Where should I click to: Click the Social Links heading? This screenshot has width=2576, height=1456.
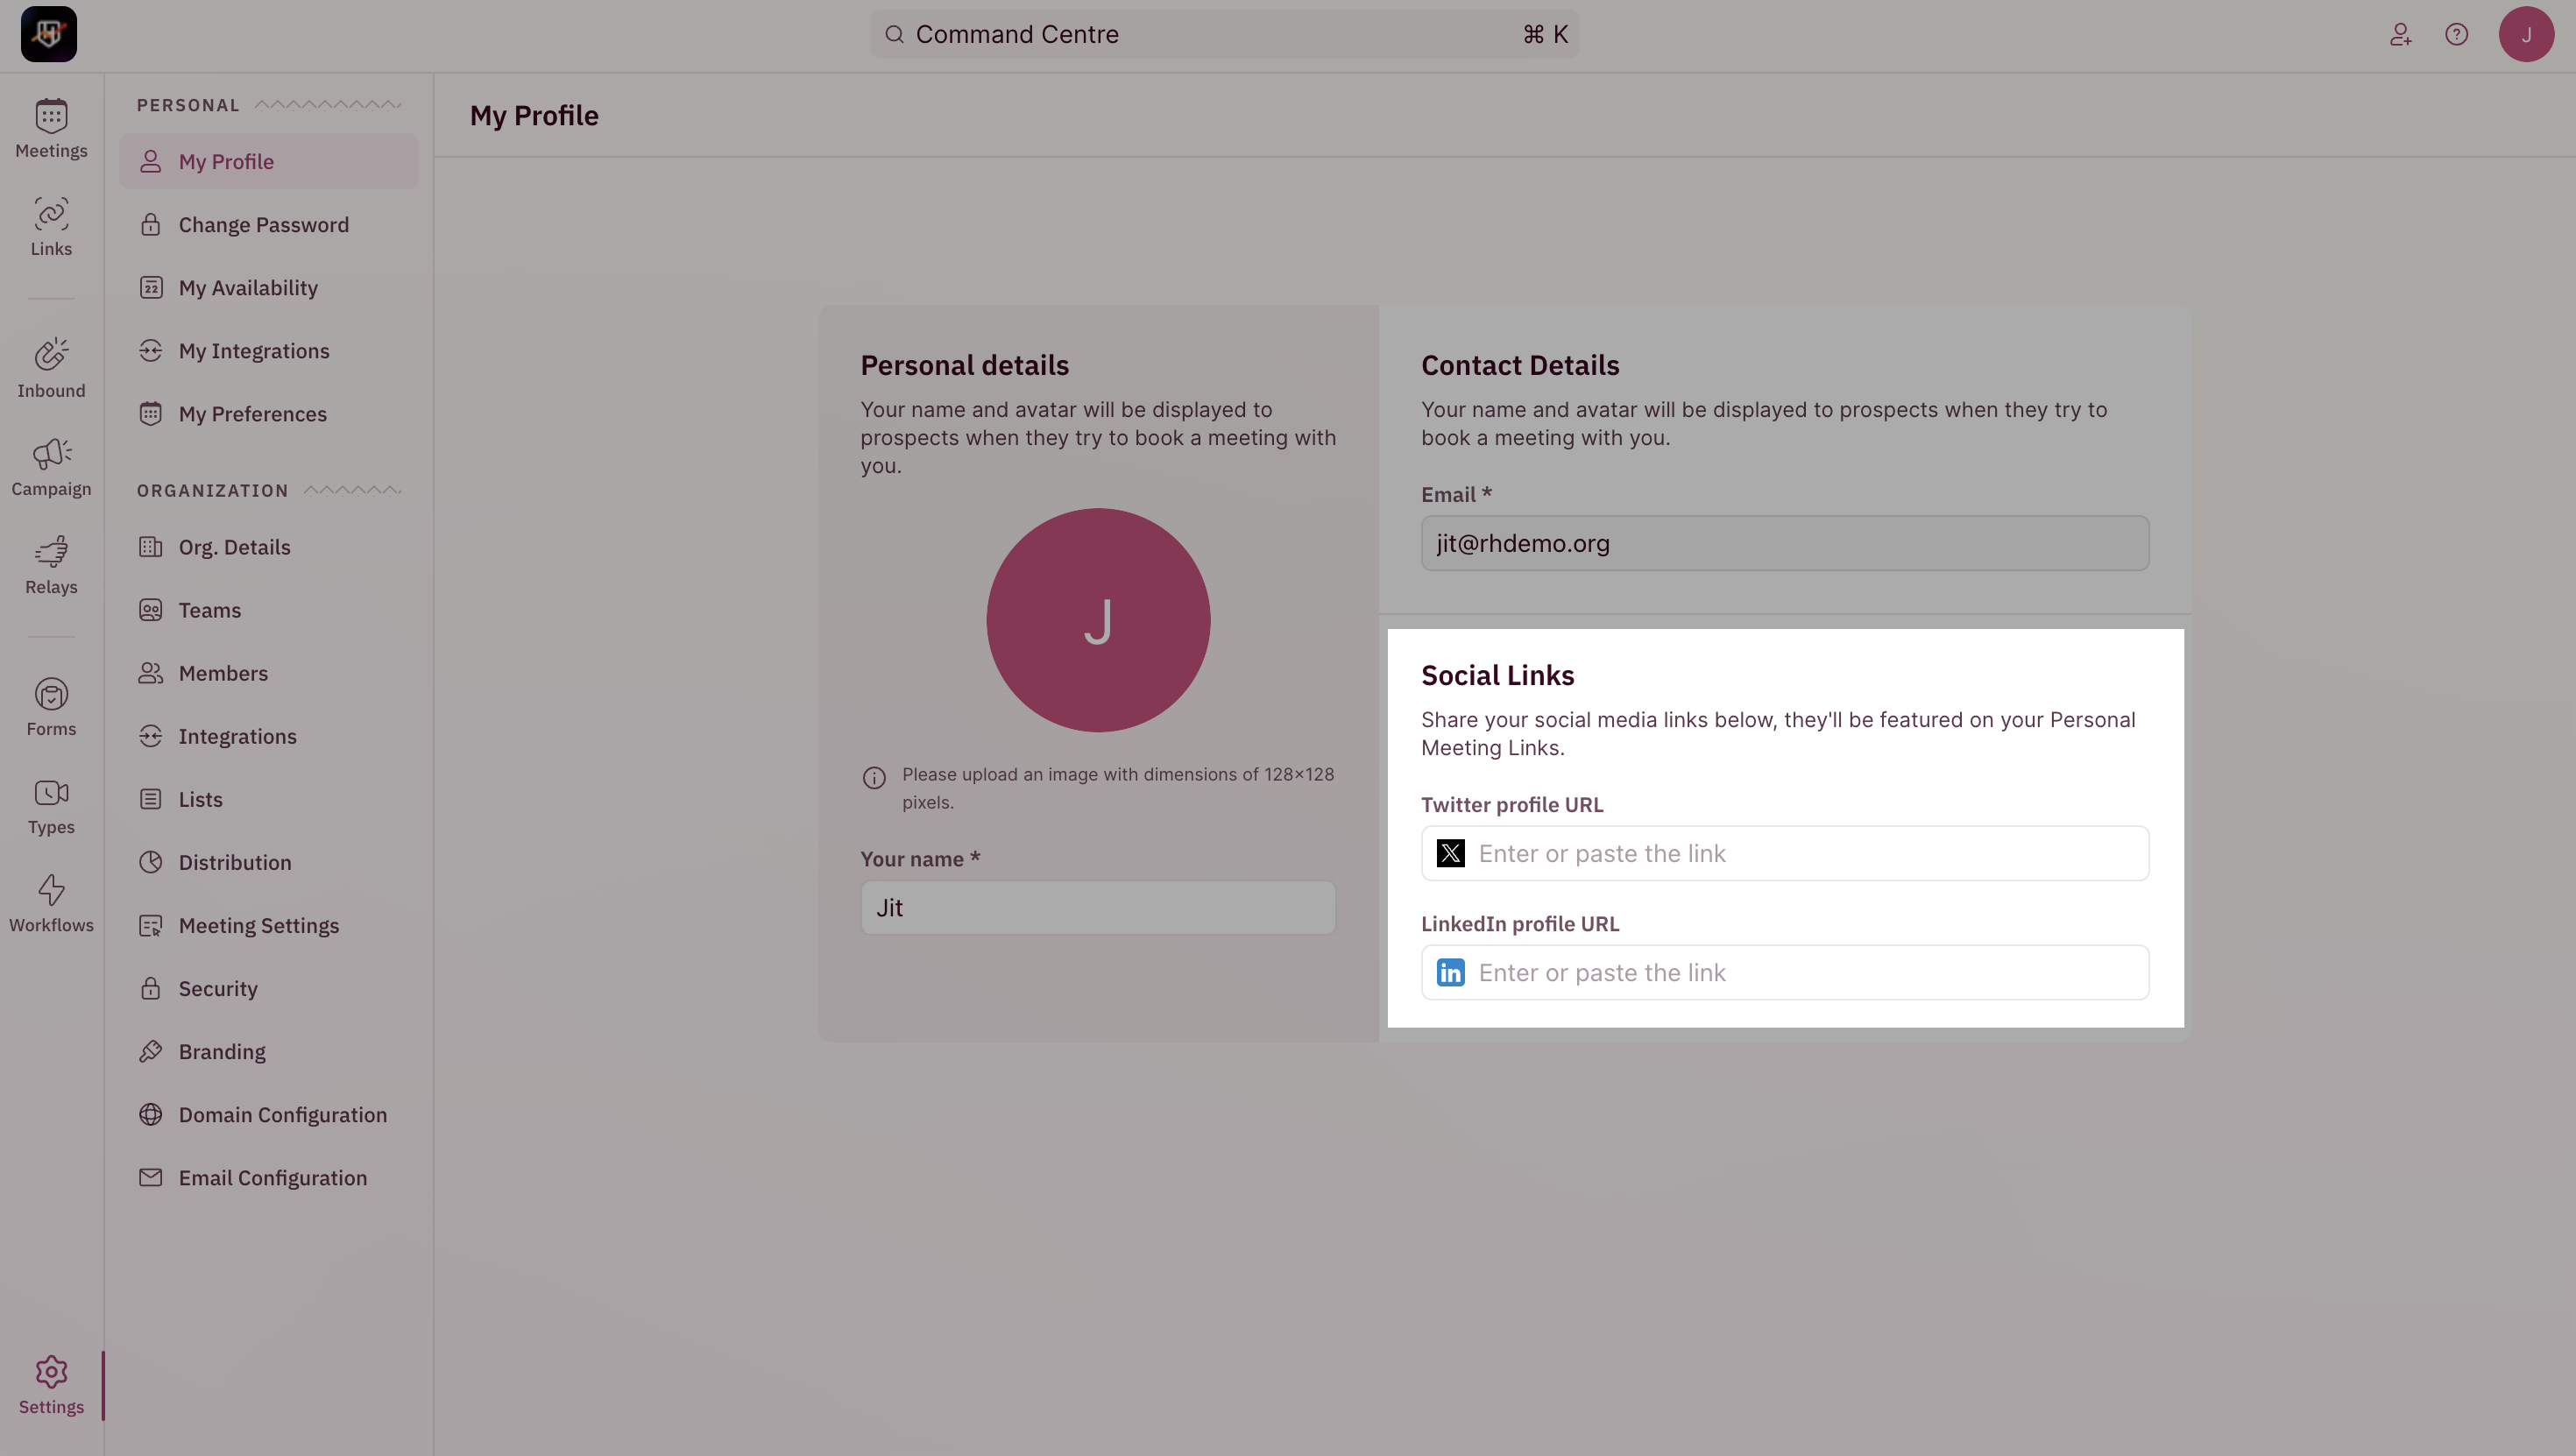pyautogui.click(x=1497, y=675)
